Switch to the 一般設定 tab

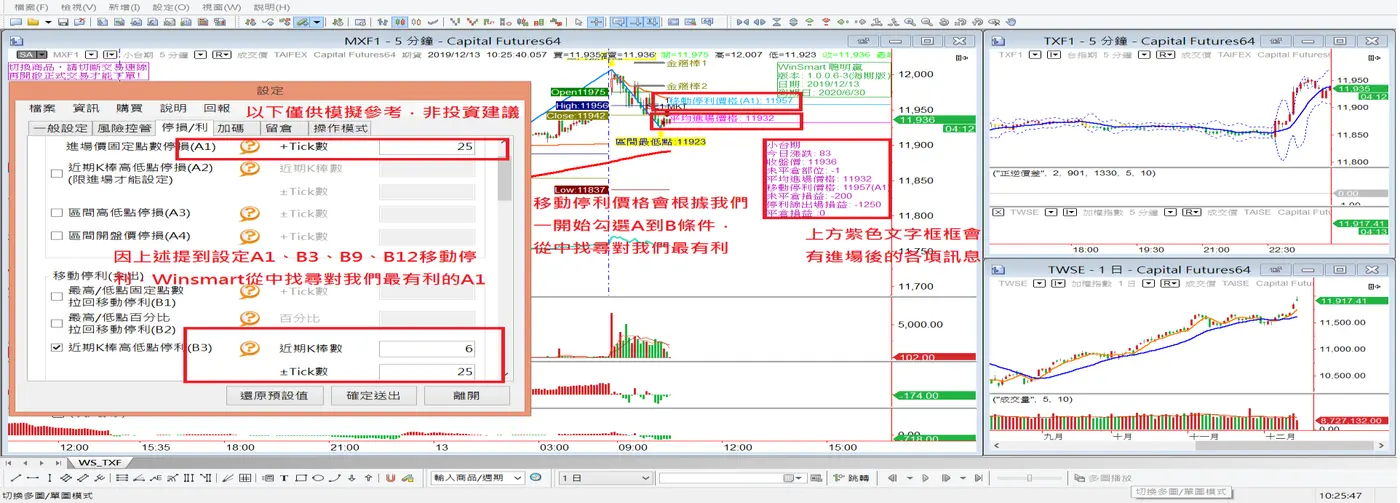[x=60, y=128]
